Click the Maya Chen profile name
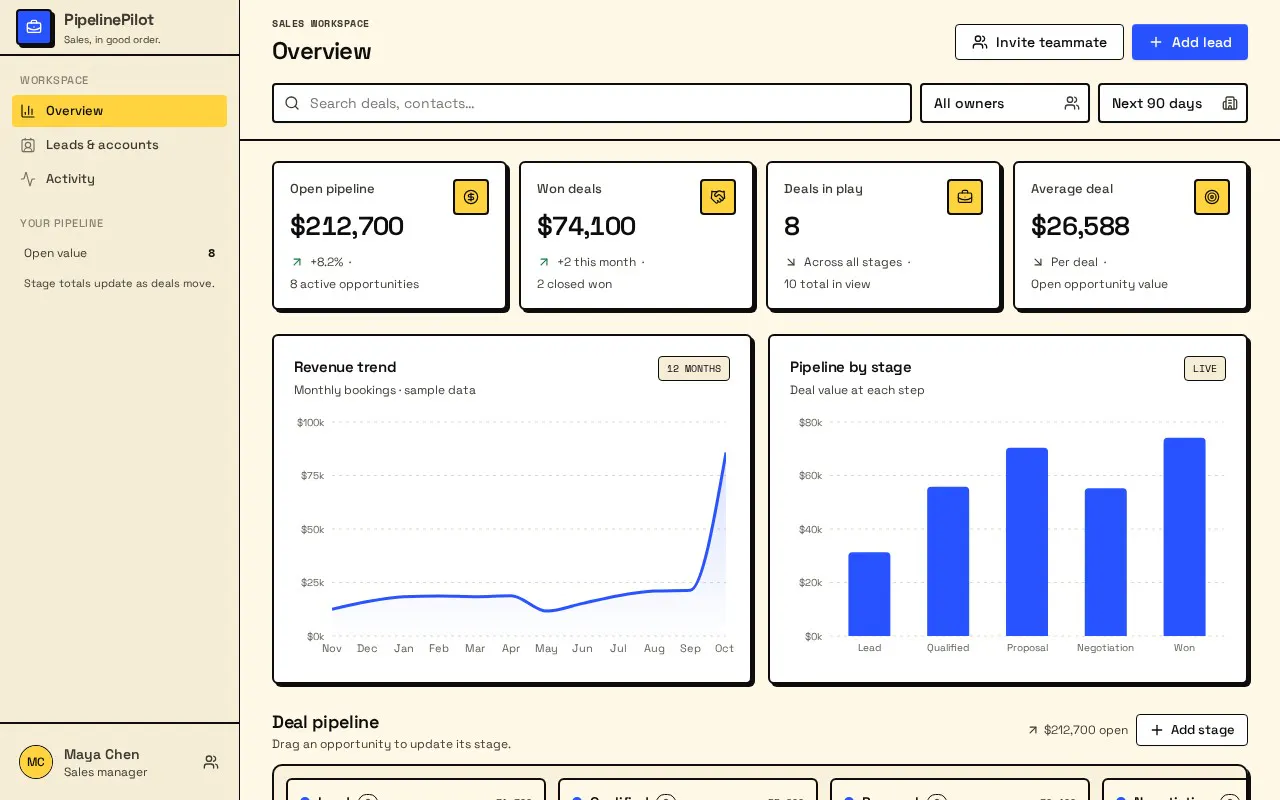This screenshot has width=1280, height=800. pos(102,754)
